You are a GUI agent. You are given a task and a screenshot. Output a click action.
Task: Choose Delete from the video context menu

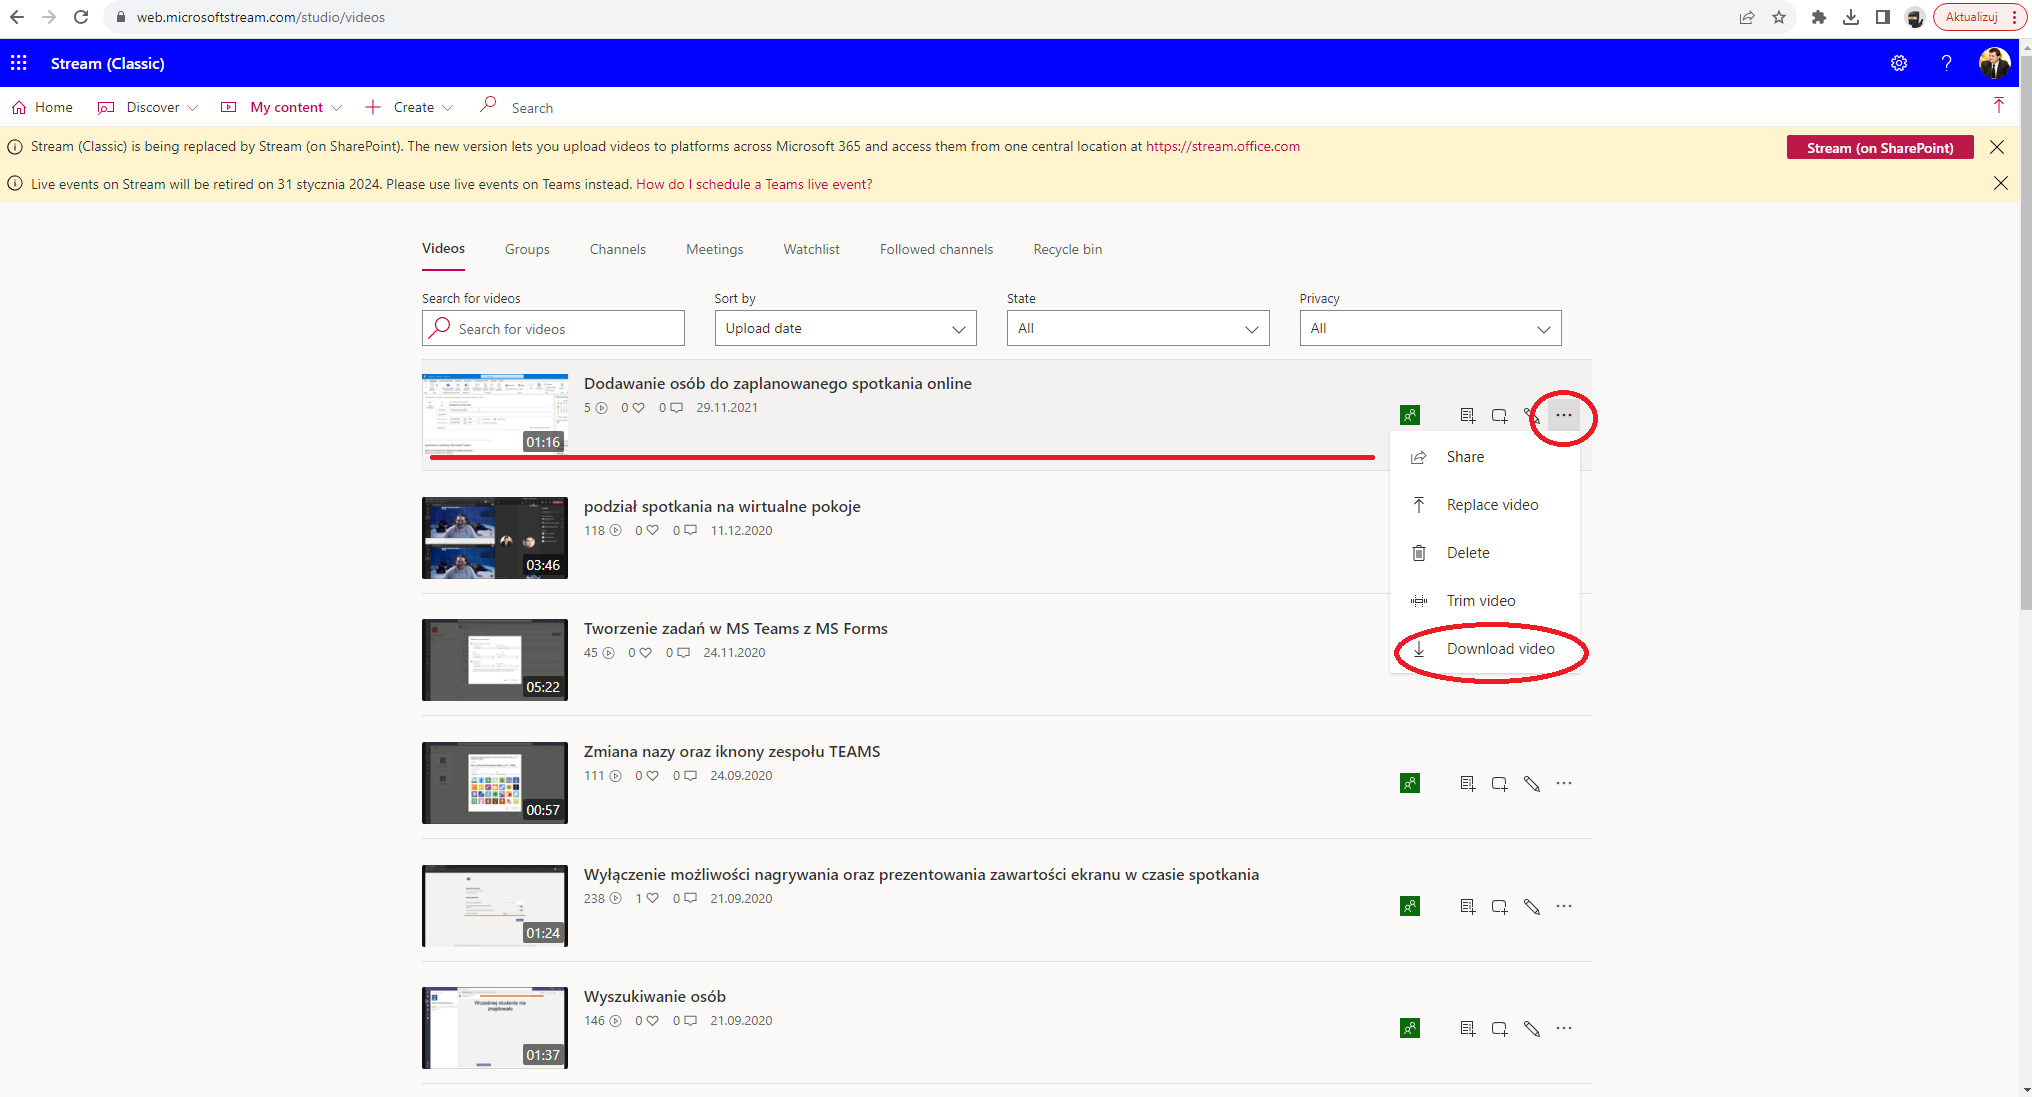tap(1485, 553)
